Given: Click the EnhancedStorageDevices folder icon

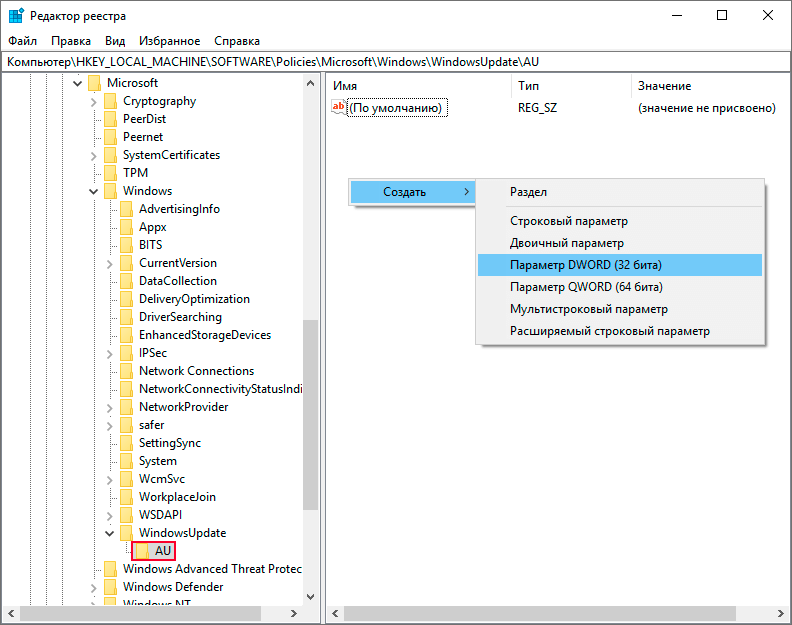Looking at the screenshot, I should [127, 335].
